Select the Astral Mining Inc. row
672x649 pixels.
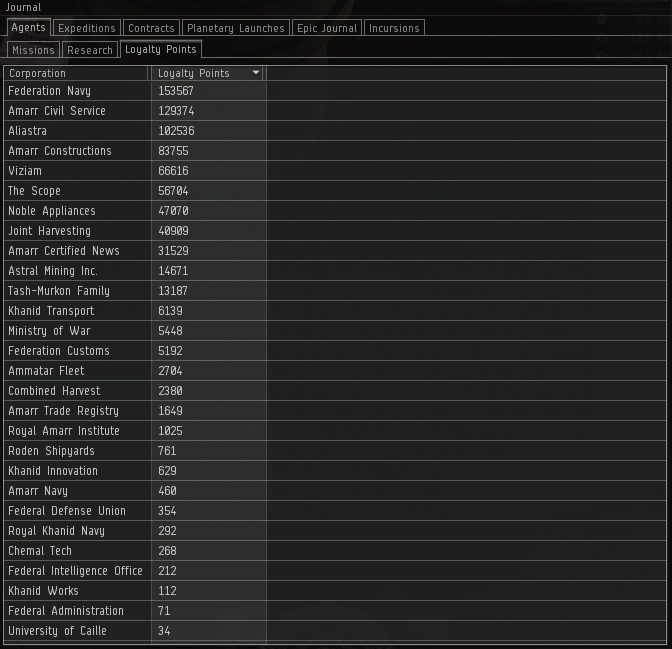335,271
